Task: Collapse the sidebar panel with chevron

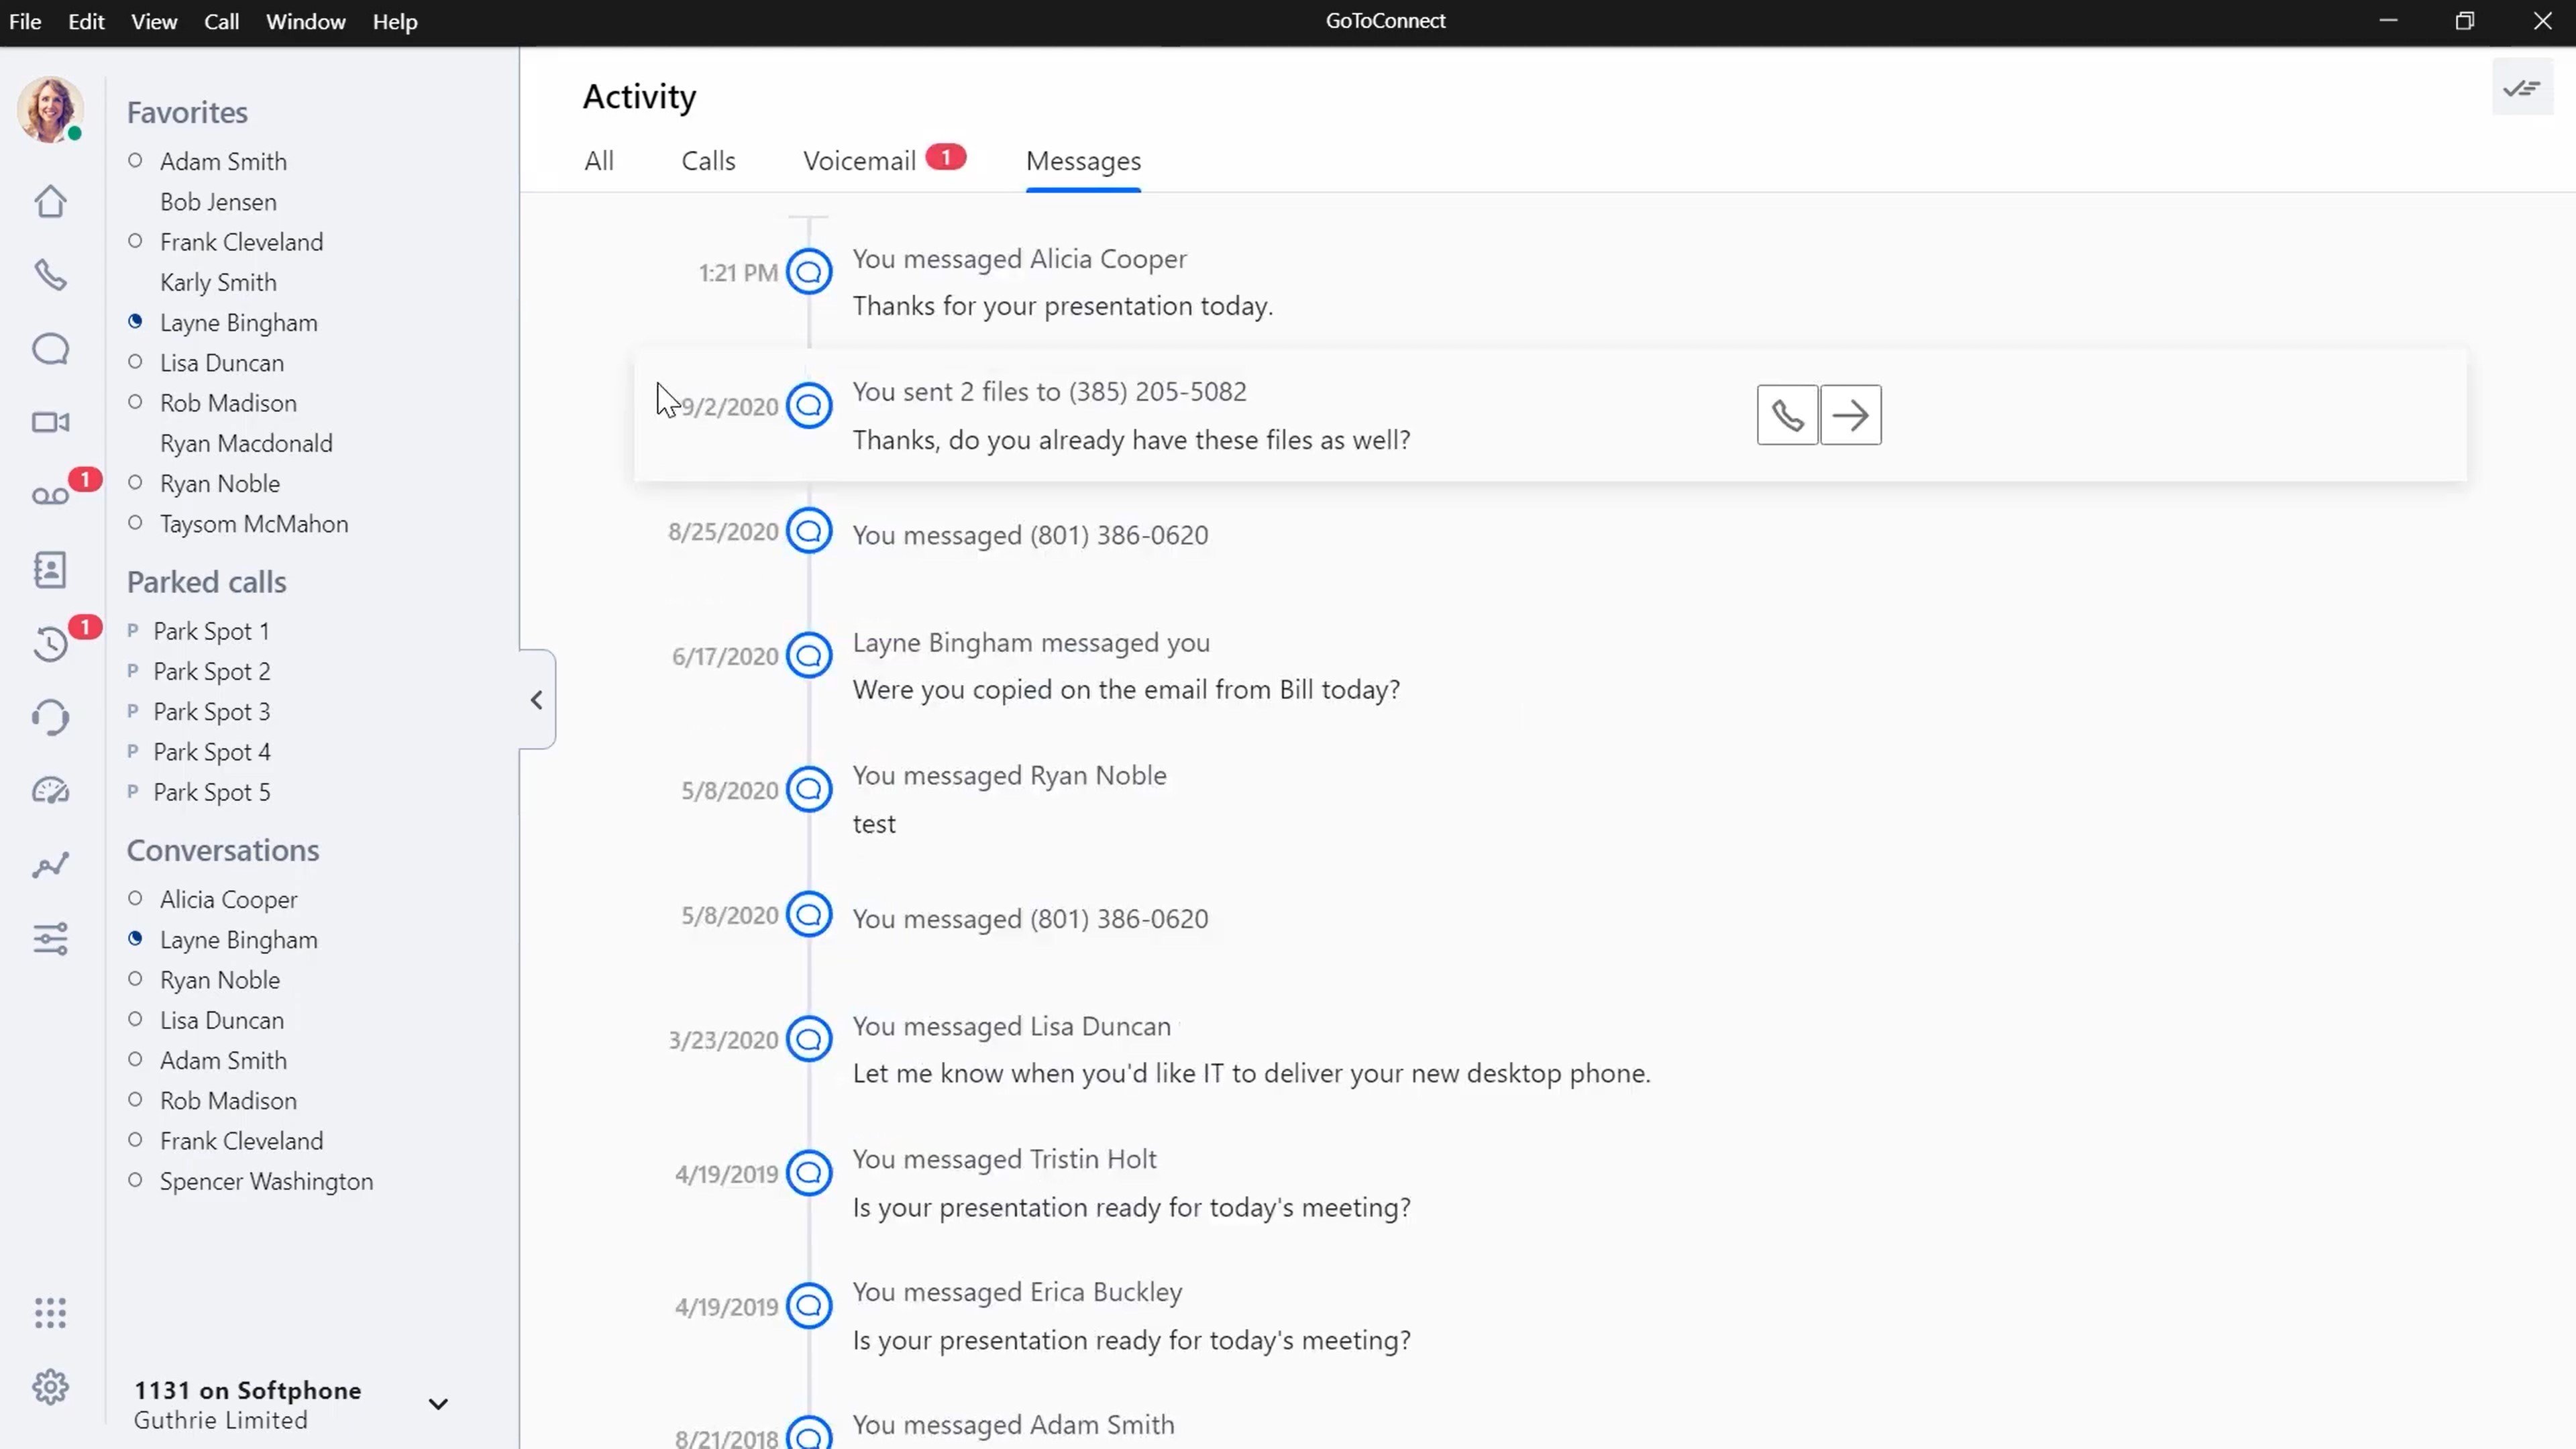Action: coord(537,700)
